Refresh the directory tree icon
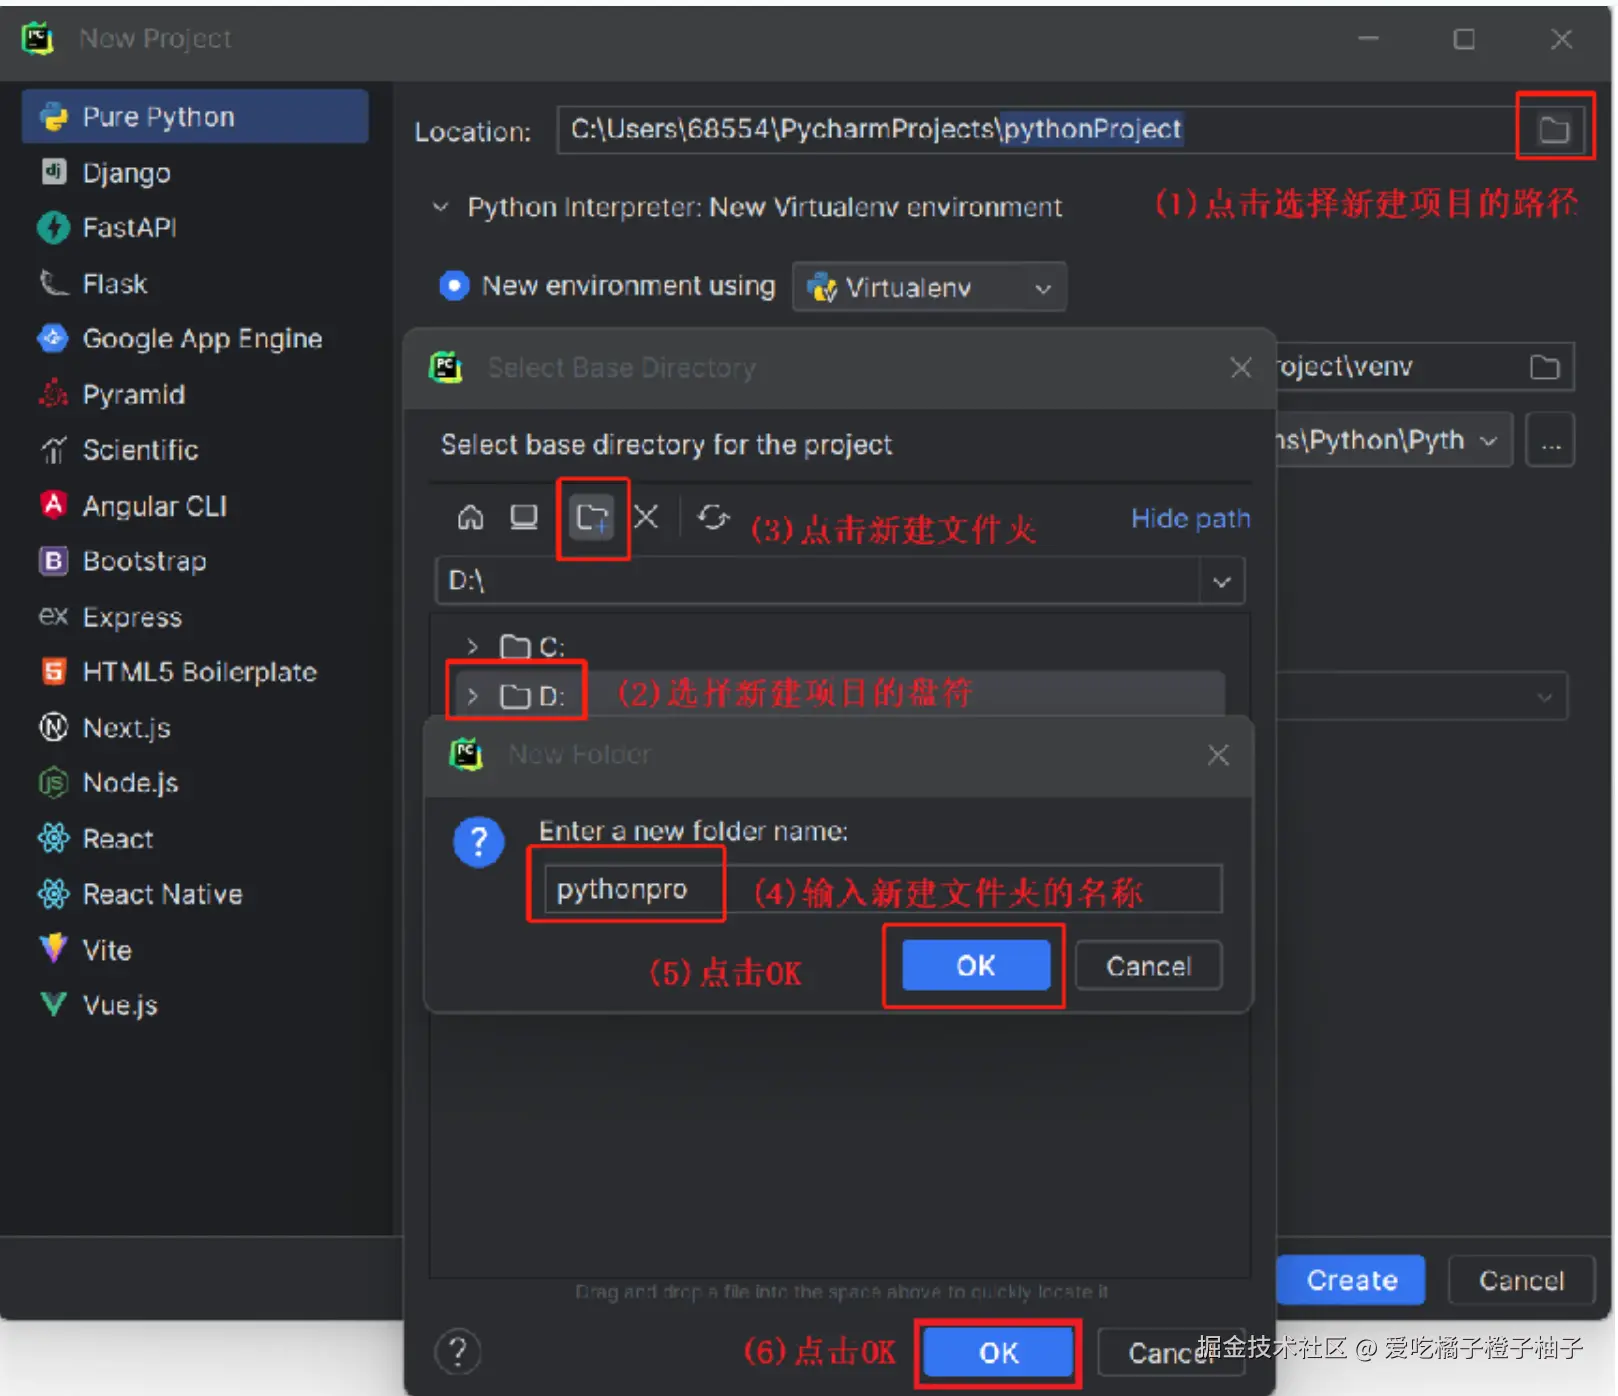1618x1396 pixels. tap(713, 518)
